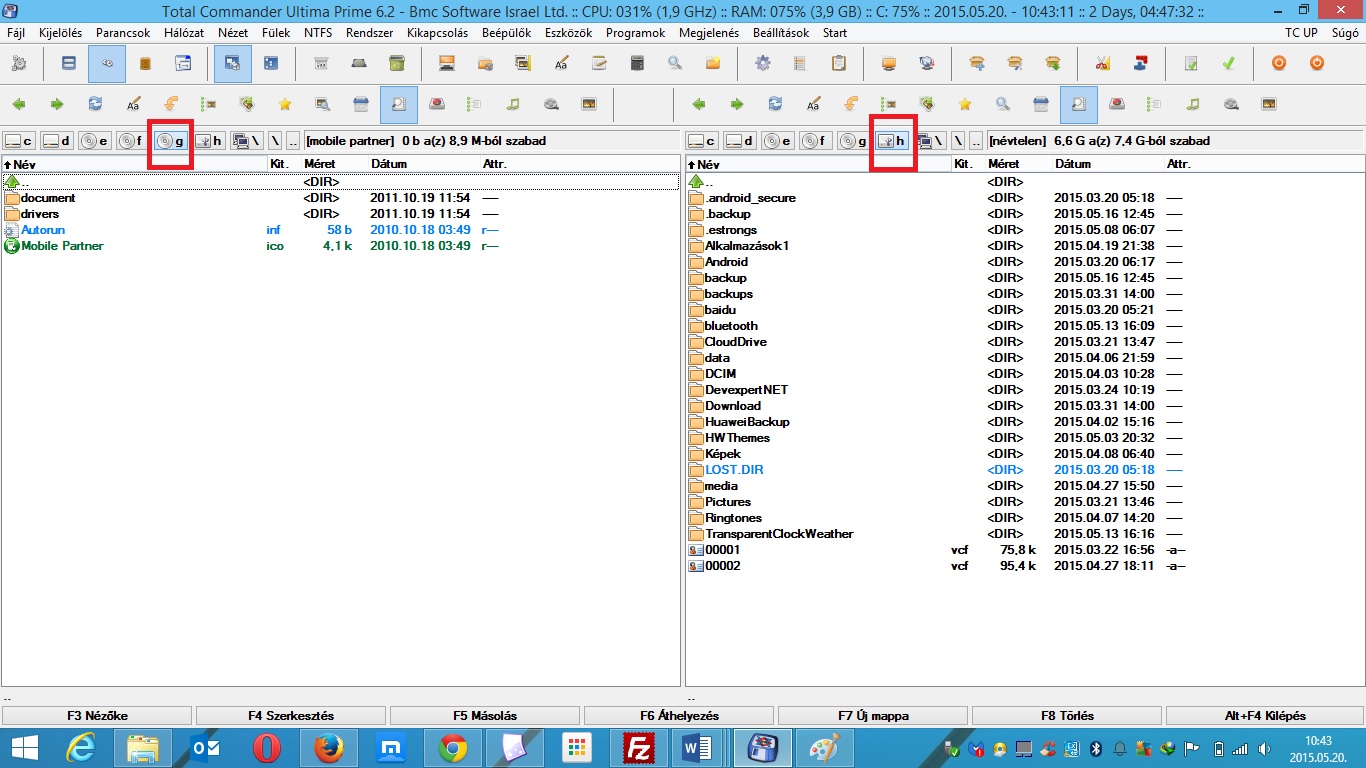
Task: Click the F3 Nézőke button
Action: coord(98,716)
